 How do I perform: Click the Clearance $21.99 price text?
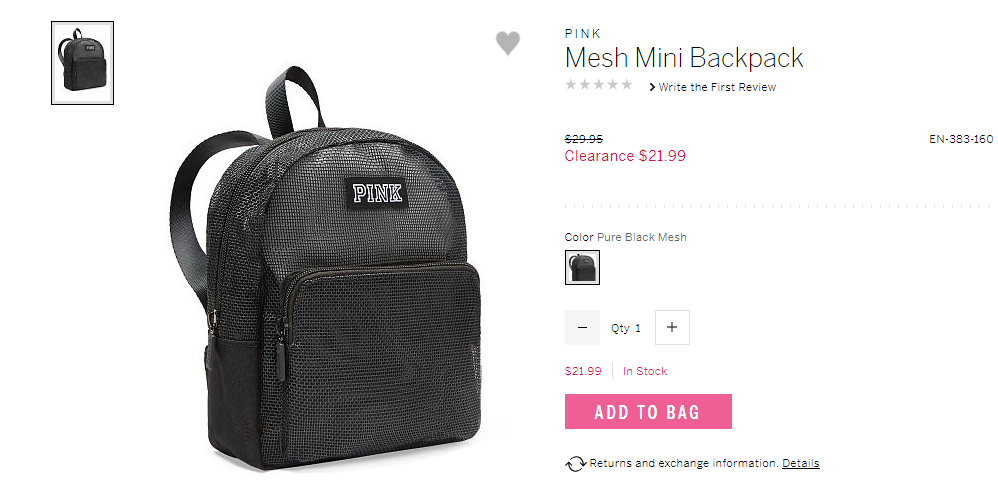625,156
